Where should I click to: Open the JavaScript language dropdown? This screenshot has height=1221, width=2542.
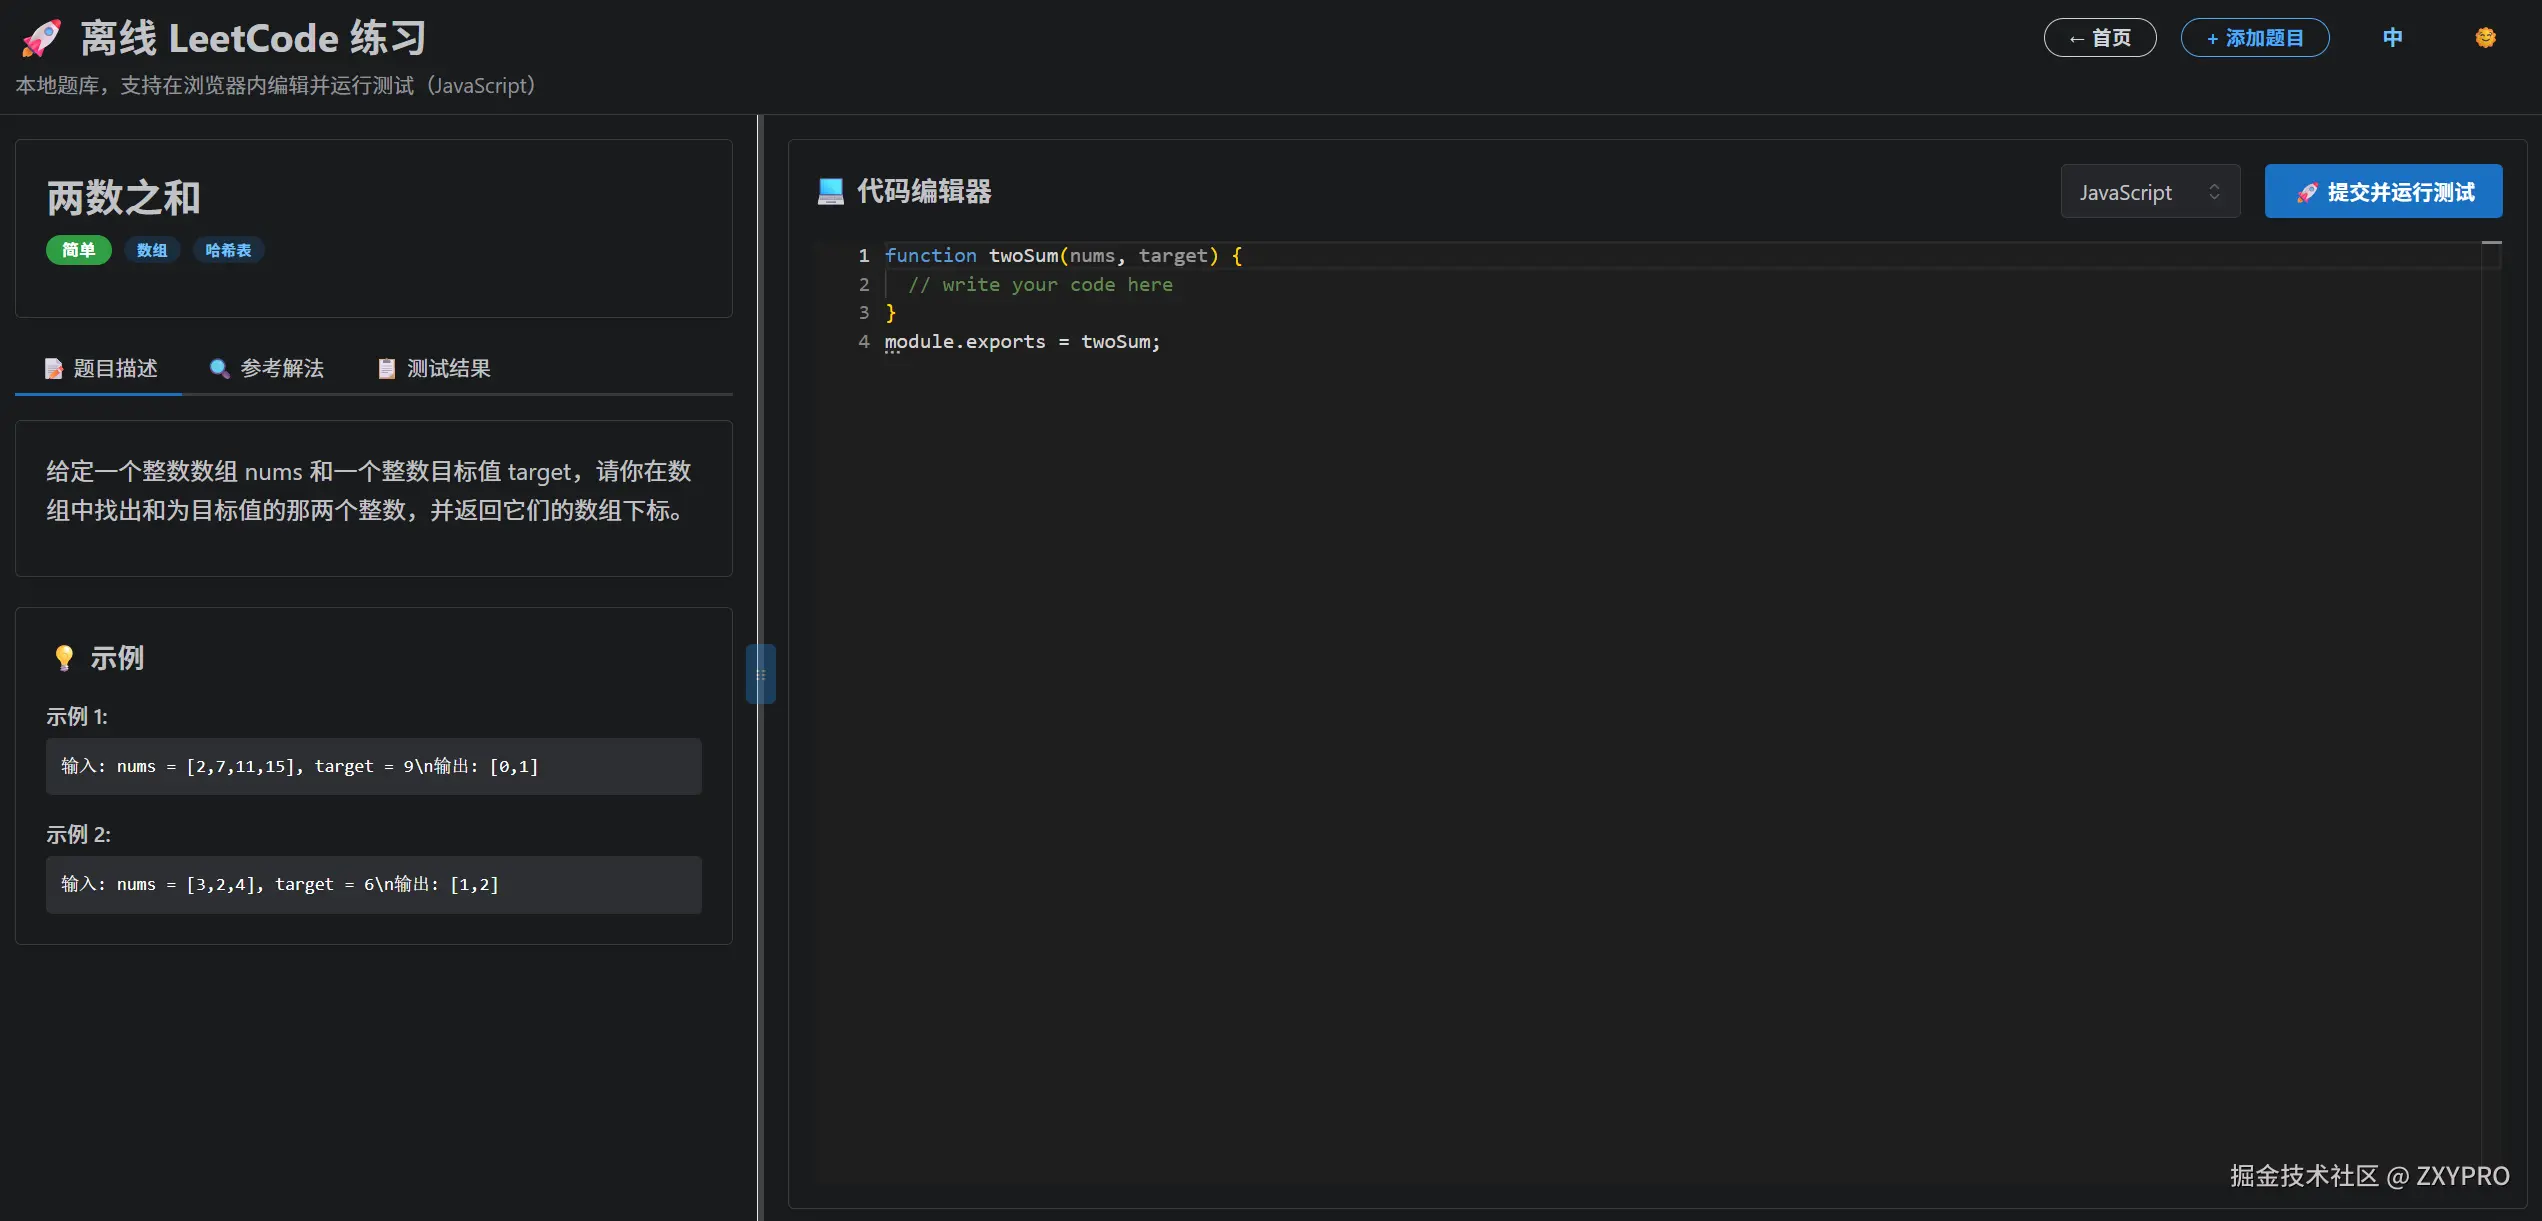point(2149,192)
